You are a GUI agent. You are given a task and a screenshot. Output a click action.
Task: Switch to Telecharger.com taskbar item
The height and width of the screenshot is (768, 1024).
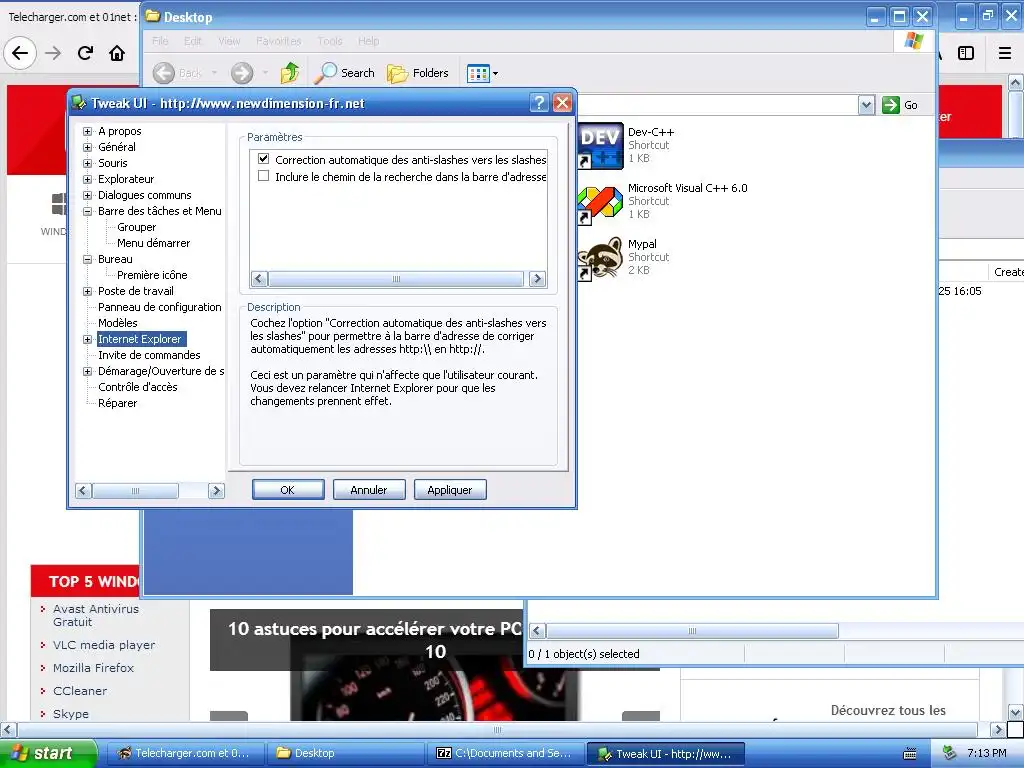coord(185,754)
